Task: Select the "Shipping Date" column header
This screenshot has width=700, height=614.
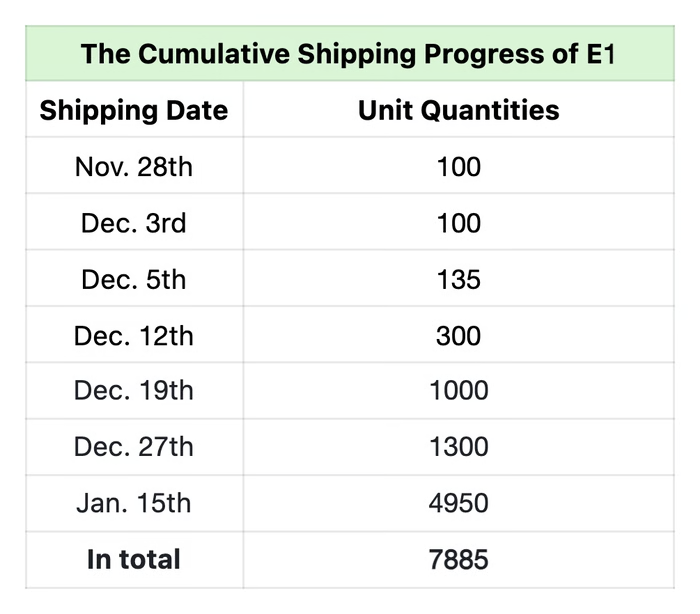Action: [134, 110]
